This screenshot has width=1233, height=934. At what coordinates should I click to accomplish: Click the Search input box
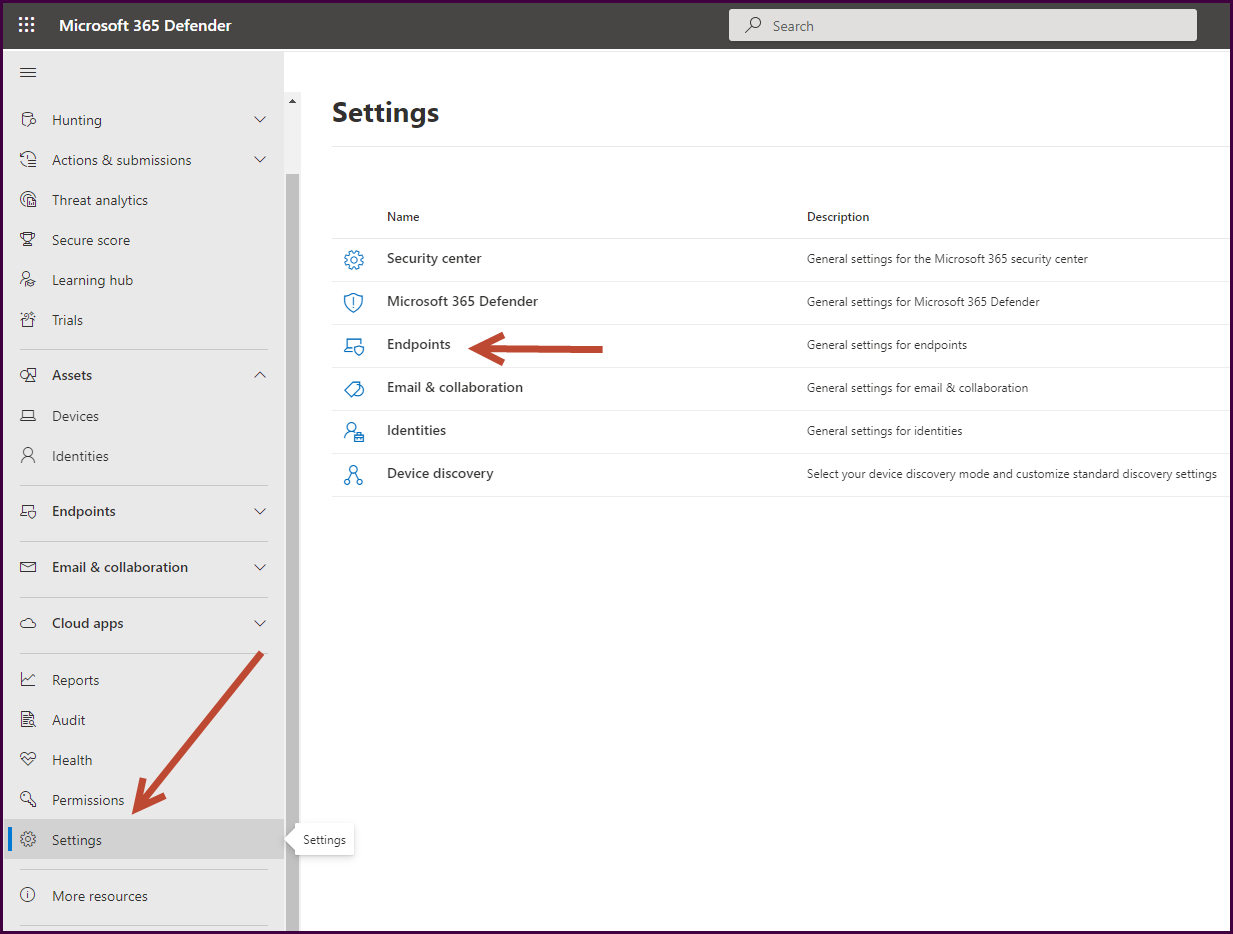click(x=970, y=26)
